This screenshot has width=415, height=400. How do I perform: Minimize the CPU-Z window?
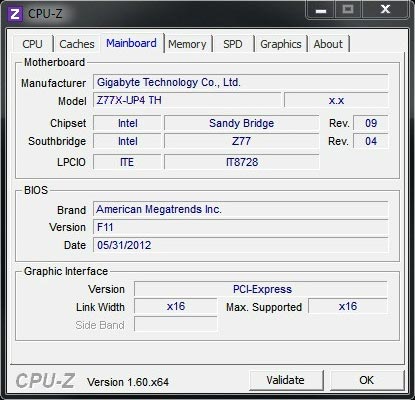pos(321,11)
